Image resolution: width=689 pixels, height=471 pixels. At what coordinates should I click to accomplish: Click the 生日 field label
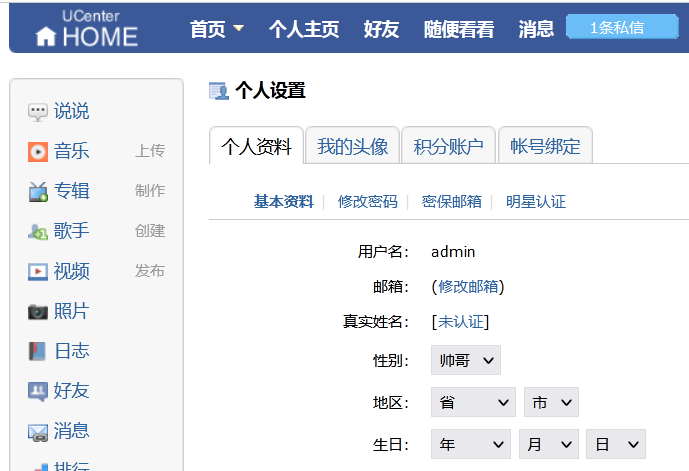coord(391,445)
